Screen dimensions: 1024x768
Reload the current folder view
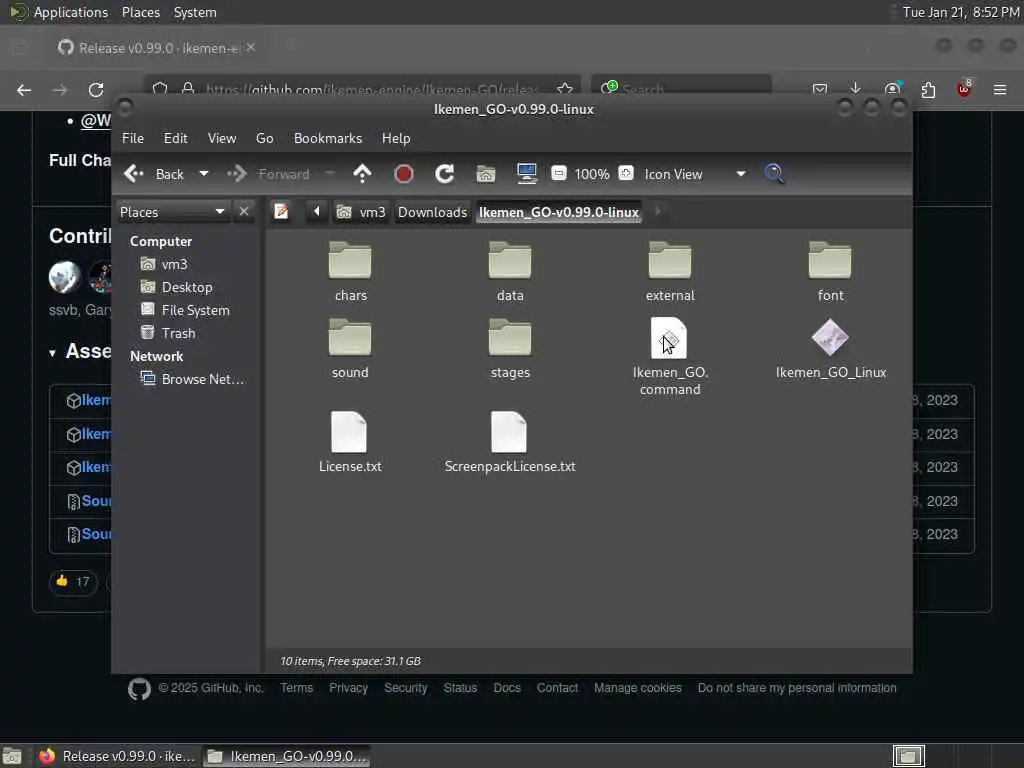coord(445,174)
